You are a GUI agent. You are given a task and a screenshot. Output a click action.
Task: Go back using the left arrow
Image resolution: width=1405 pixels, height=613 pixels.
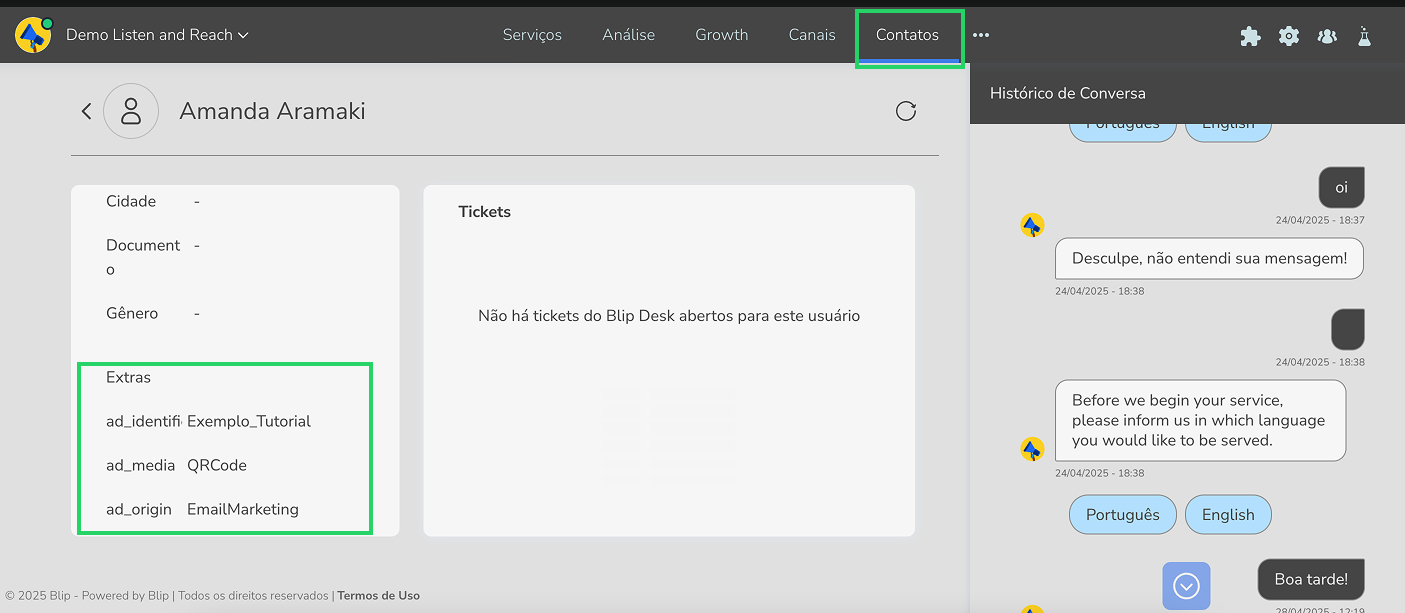[86, 111]
